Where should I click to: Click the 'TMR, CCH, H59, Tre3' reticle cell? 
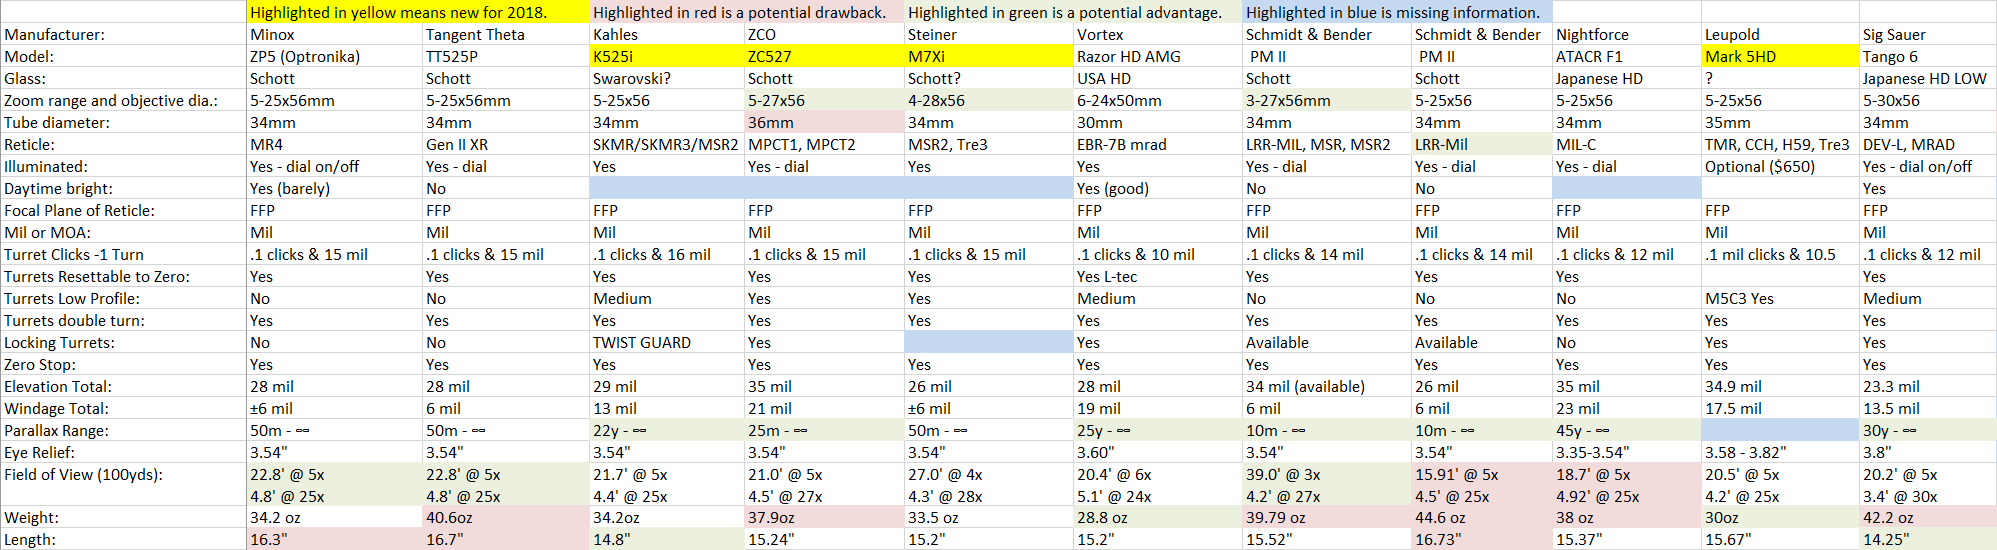[1780, 144]
